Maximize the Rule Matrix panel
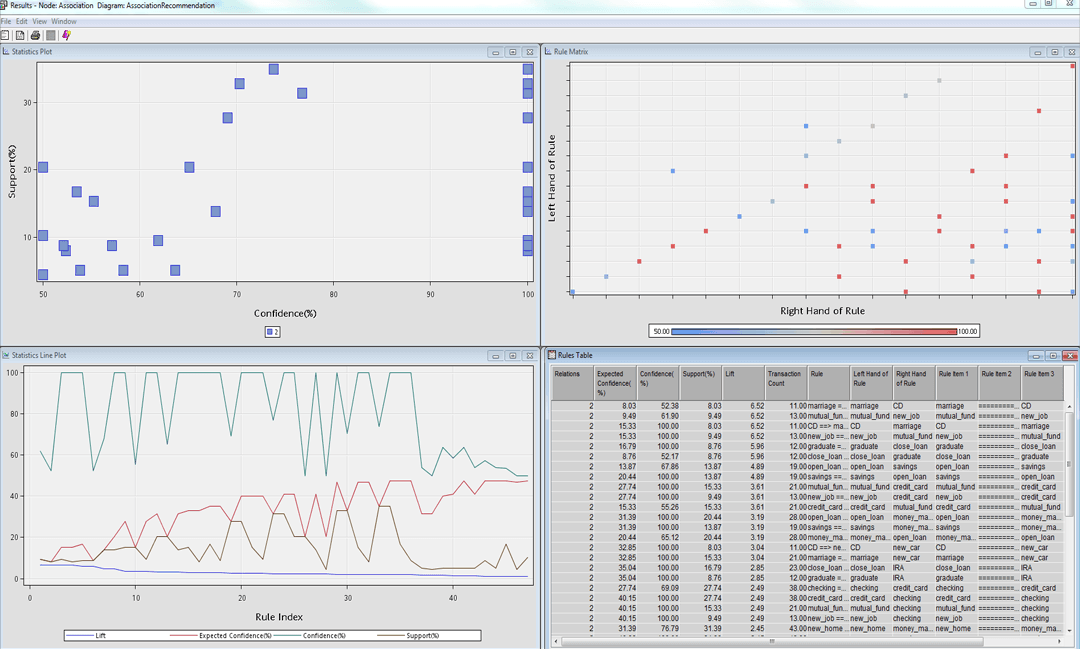The width and height of the screenshot is (1080, 649). (1055, 52)
